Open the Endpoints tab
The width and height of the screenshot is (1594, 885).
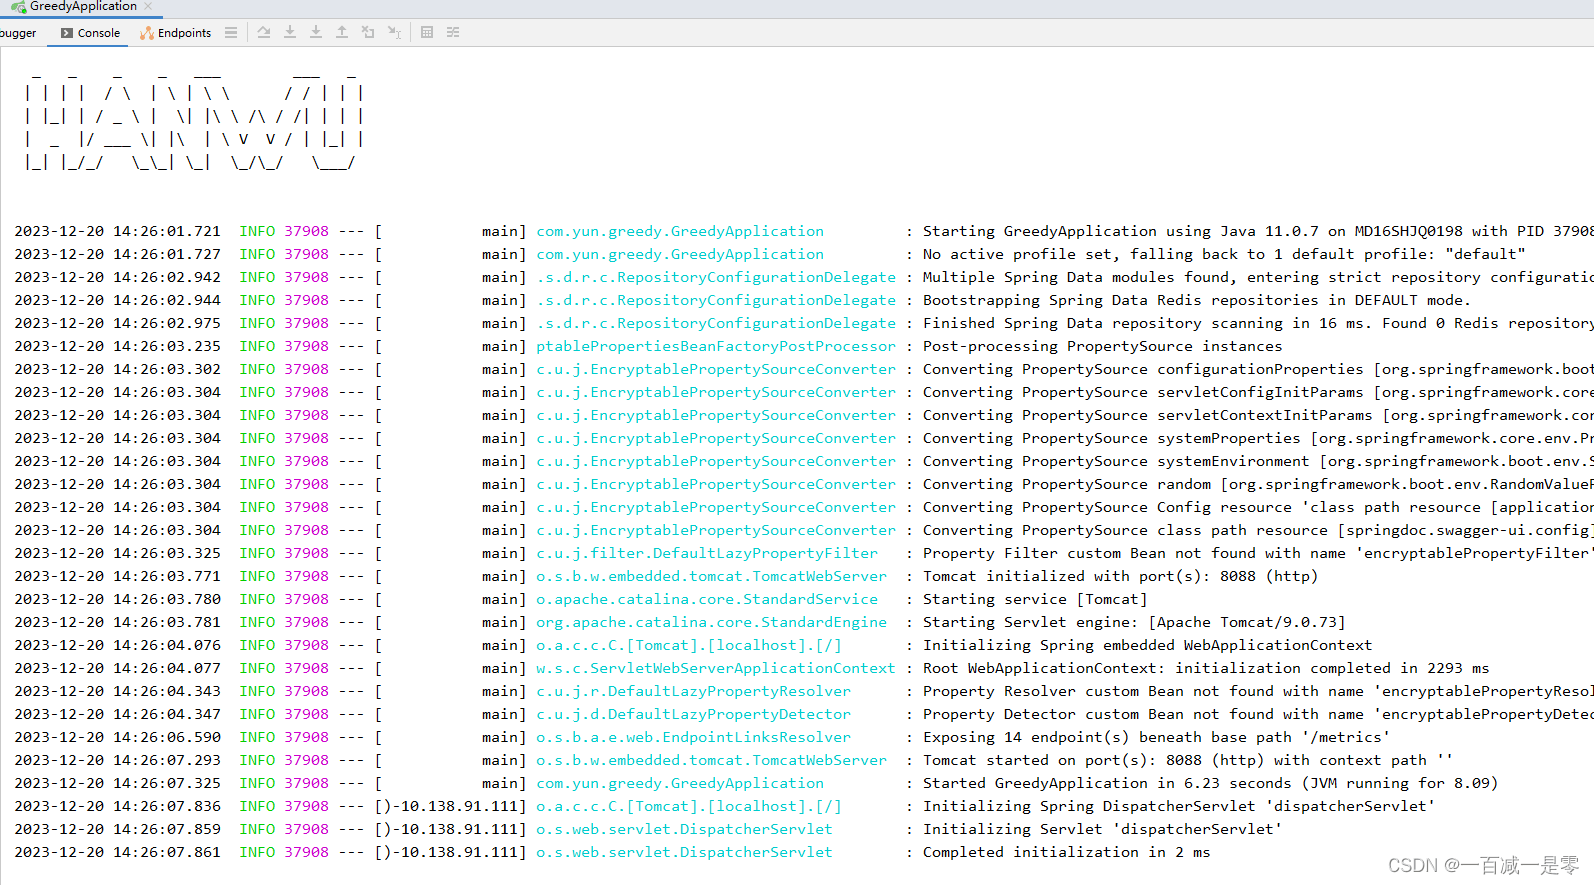pyautogui.click(x=176, y=33)
